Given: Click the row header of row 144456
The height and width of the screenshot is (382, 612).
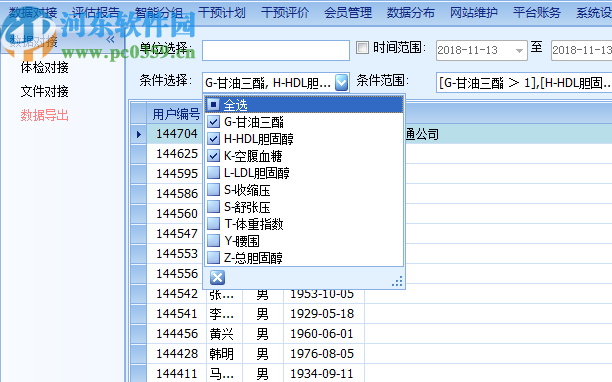Looking at the screenshot, I should point(139,334).
